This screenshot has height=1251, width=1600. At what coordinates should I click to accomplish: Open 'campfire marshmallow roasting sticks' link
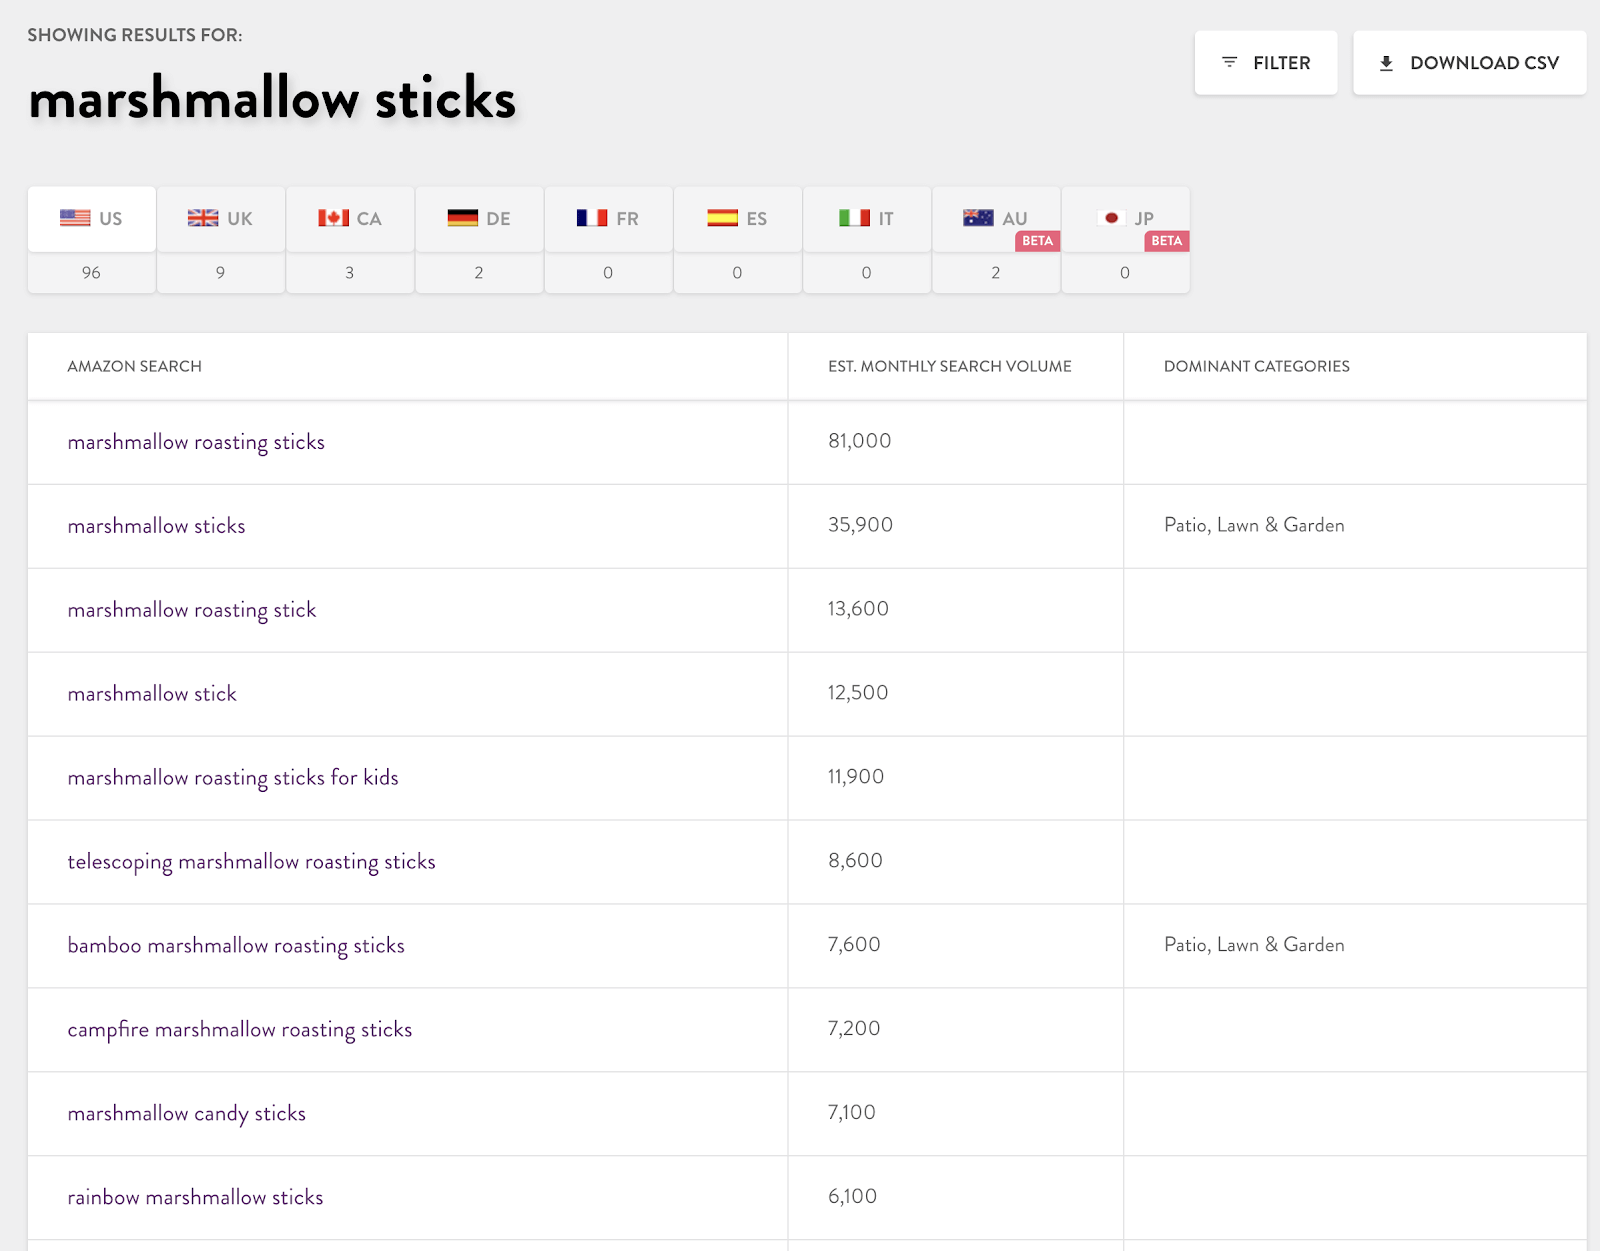tap(240, 1030)
